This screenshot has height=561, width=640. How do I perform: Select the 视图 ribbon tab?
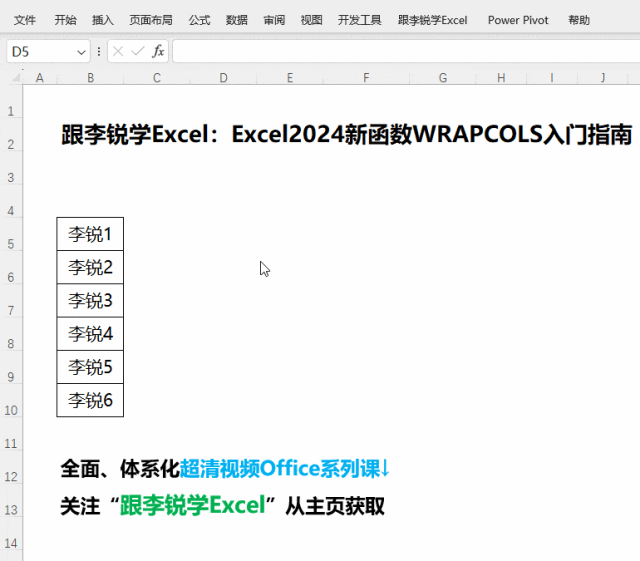311,20
